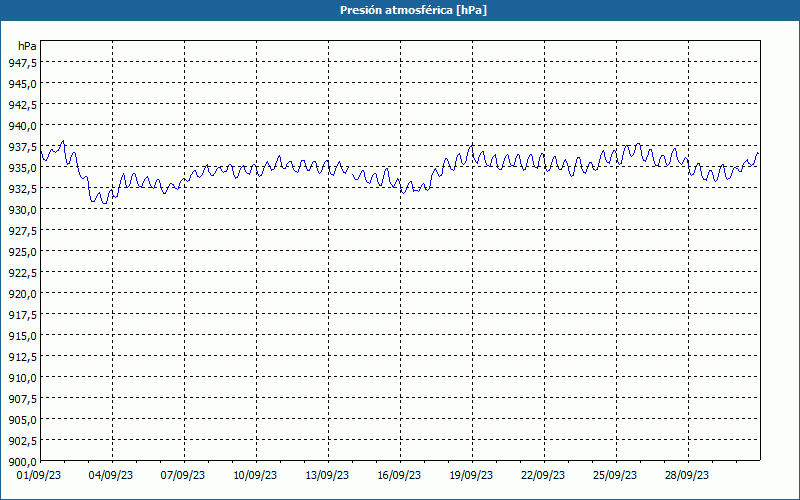
Task: Click the 07/09/23 date label
Action: (x=183, y=475)
